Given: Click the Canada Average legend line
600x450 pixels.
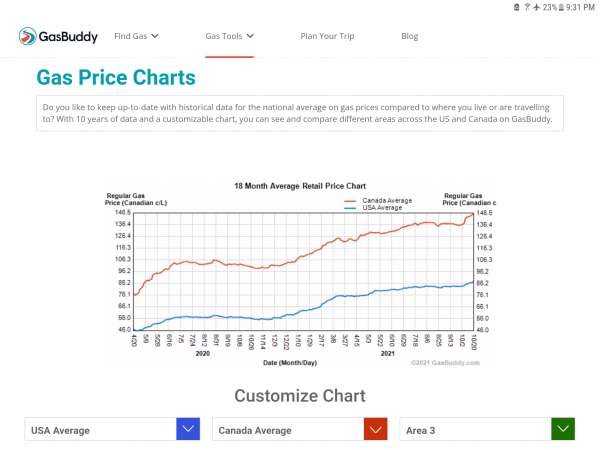Looking at the screenshot, I should (350, 200).
